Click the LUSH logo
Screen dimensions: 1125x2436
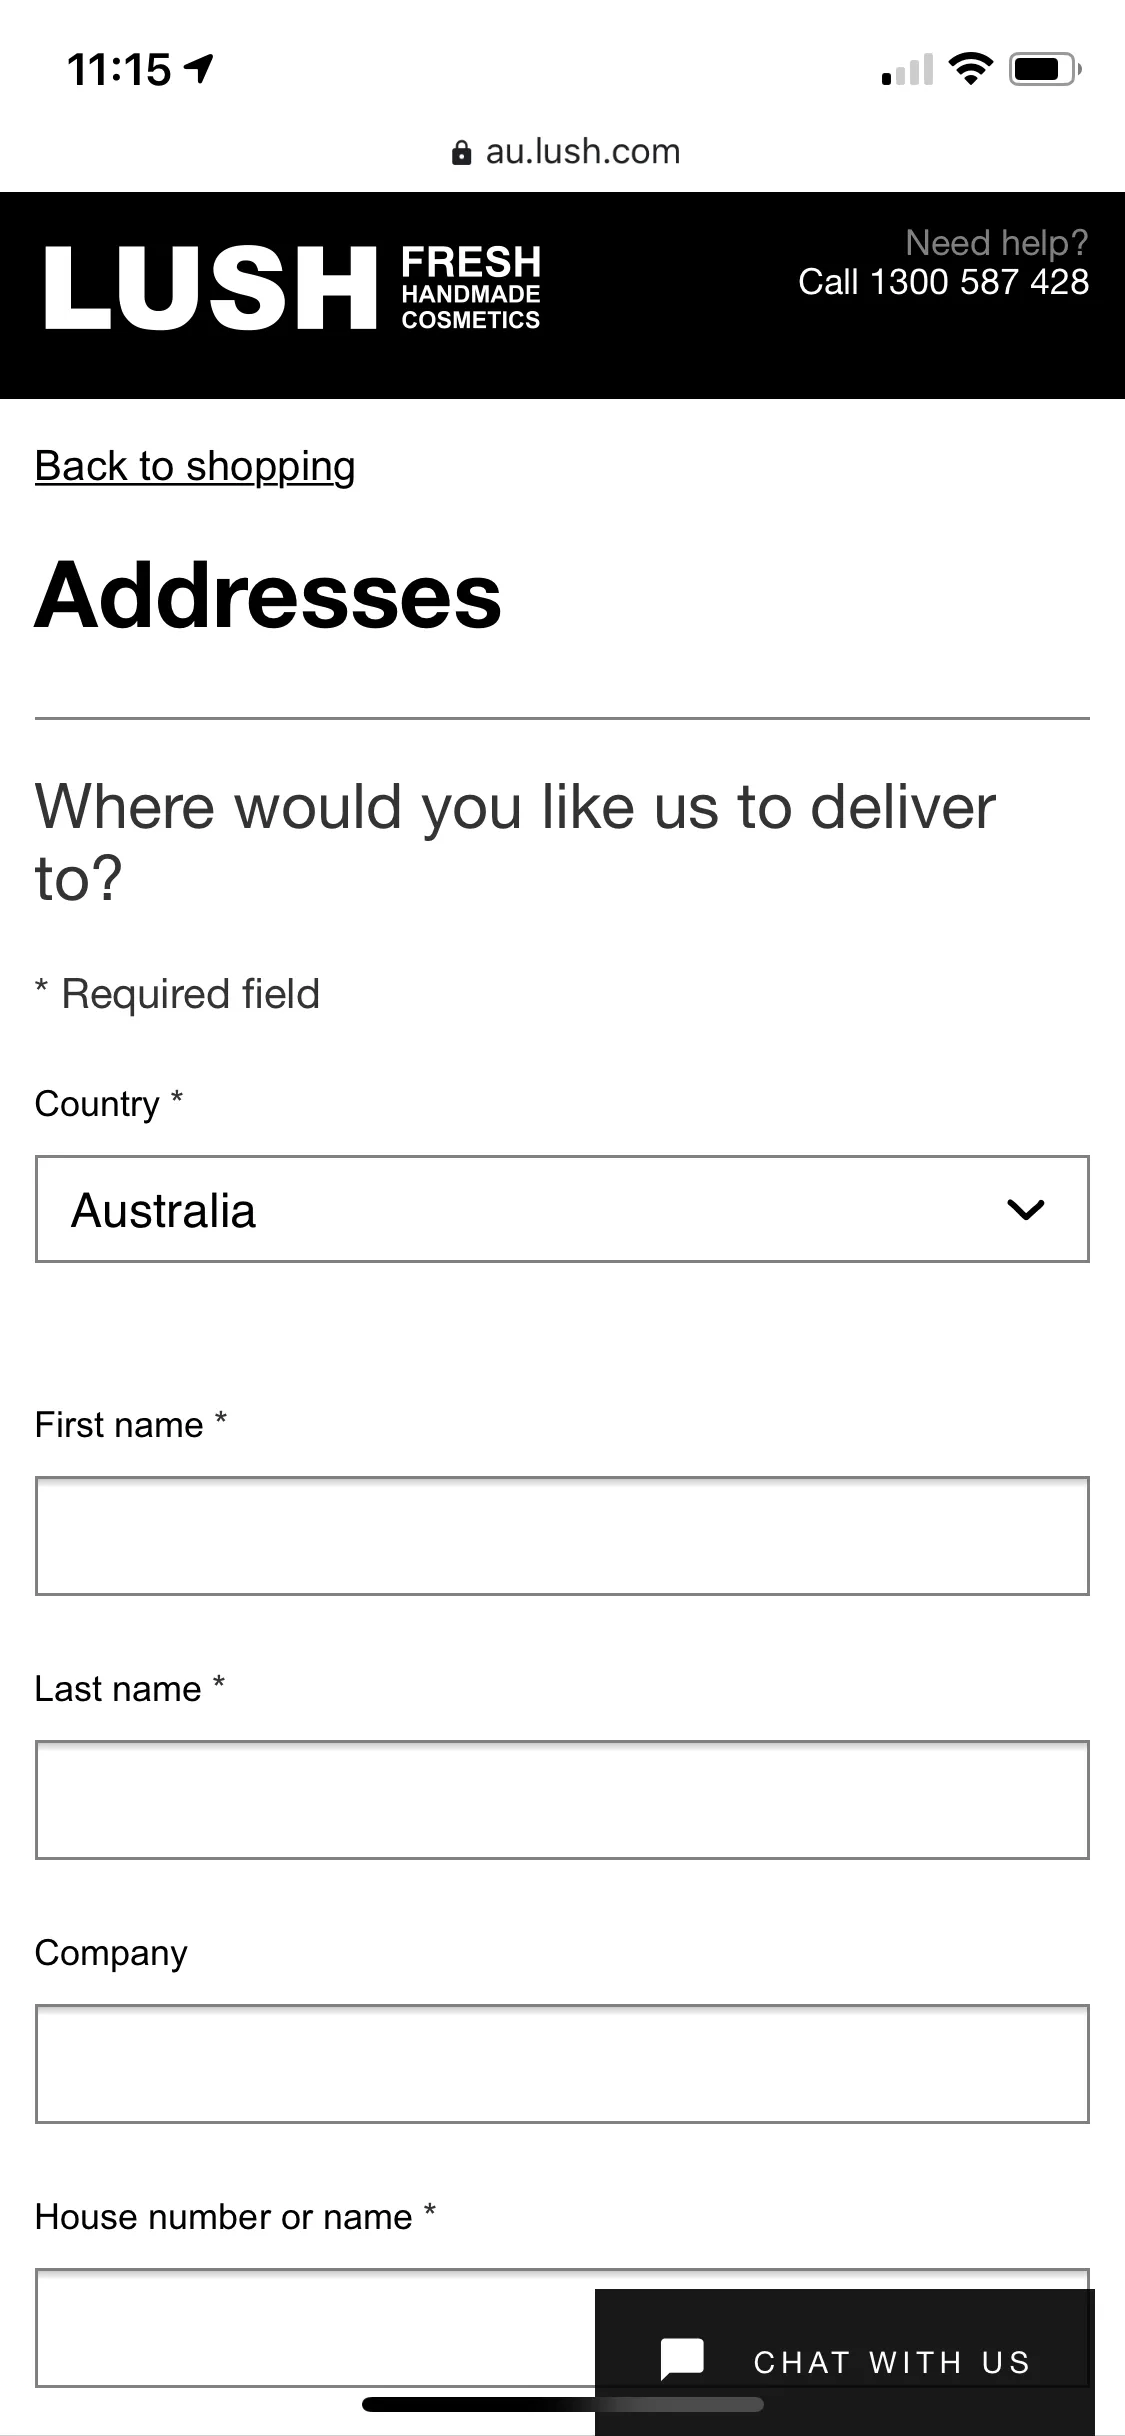(x=210, y=289)
